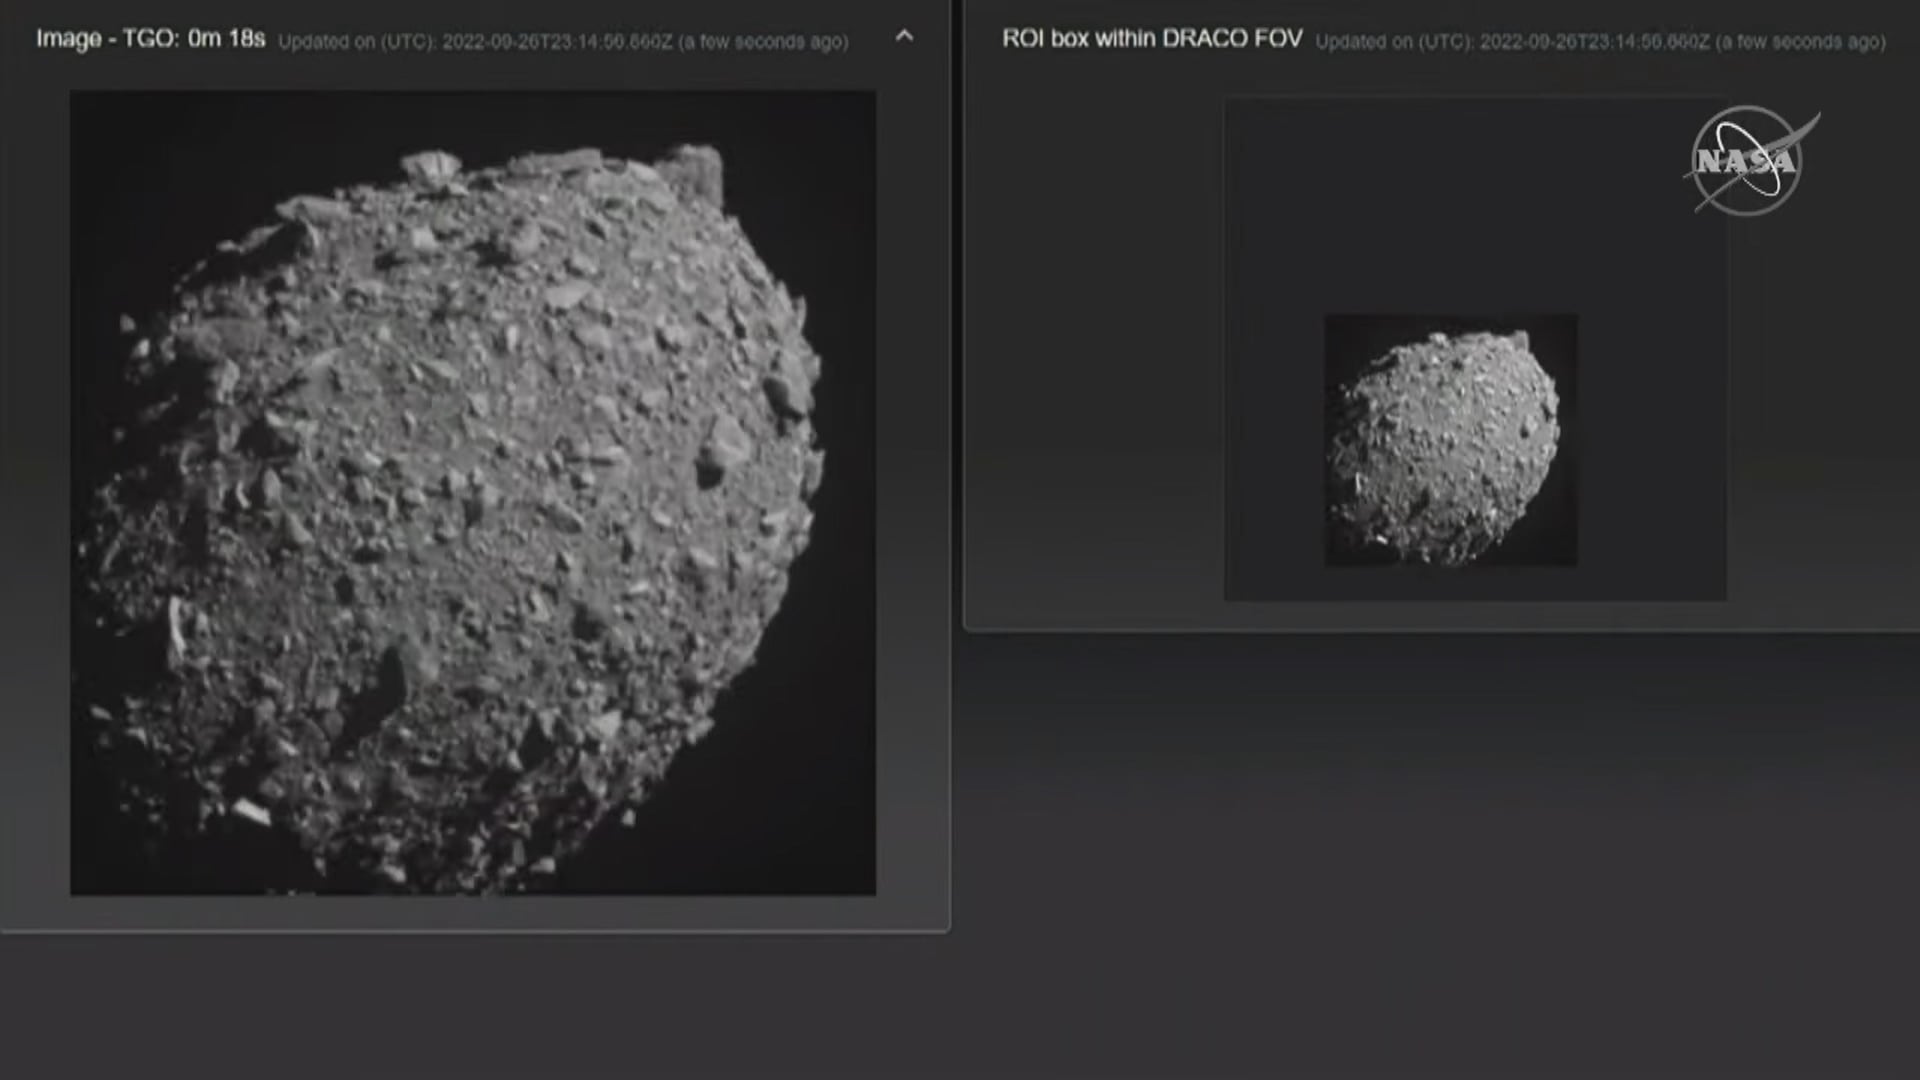
Task: Click 'ROI box within DRACO FOV' heading
Action: 1152,39
